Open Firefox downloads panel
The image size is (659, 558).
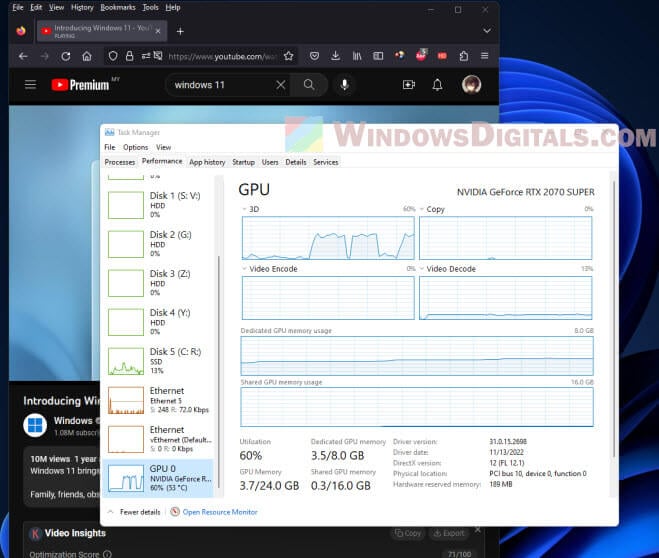335,56
